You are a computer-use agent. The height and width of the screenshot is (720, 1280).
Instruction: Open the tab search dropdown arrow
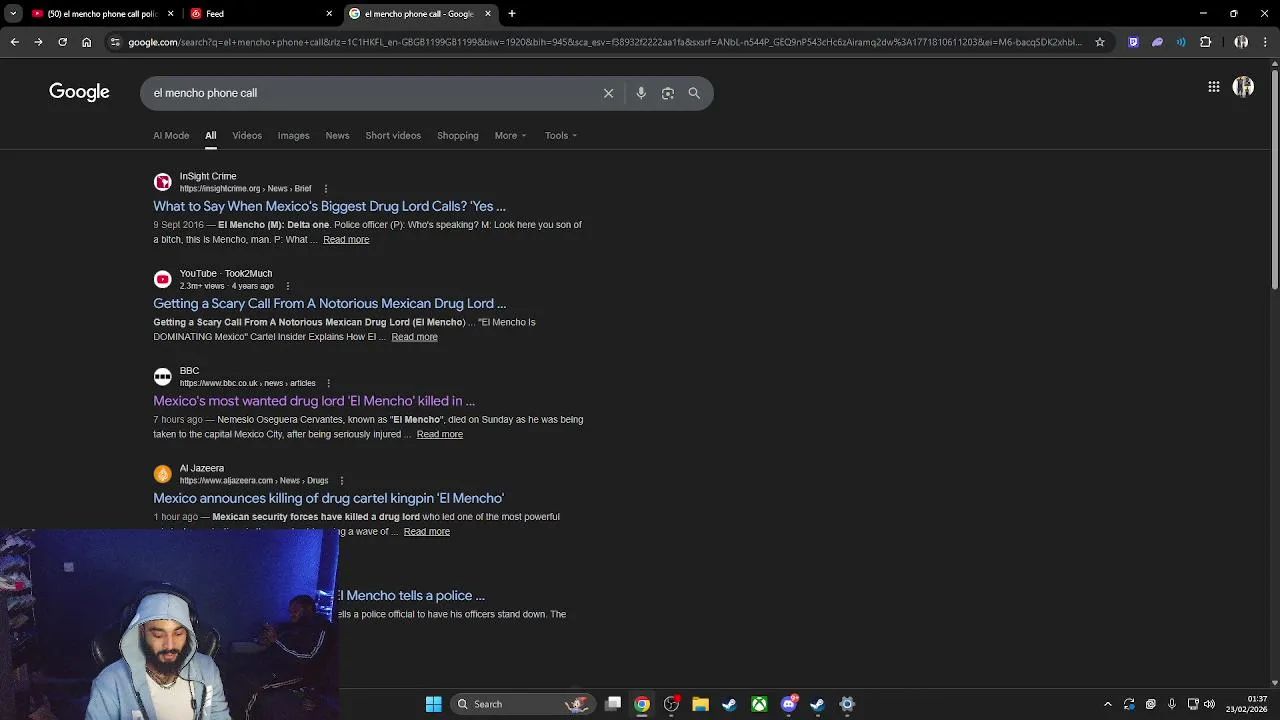pos(13,14)
